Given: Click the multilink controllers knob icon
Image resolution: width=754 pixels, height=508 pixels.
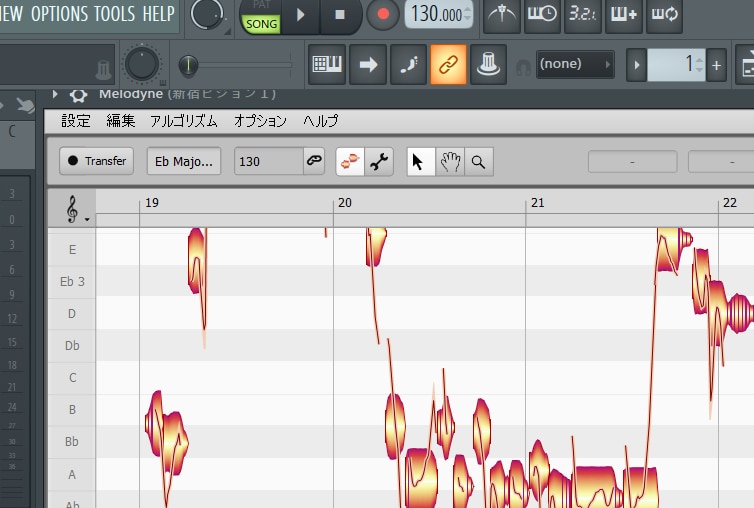Looking at the screenshot, I should click(489, 64).
